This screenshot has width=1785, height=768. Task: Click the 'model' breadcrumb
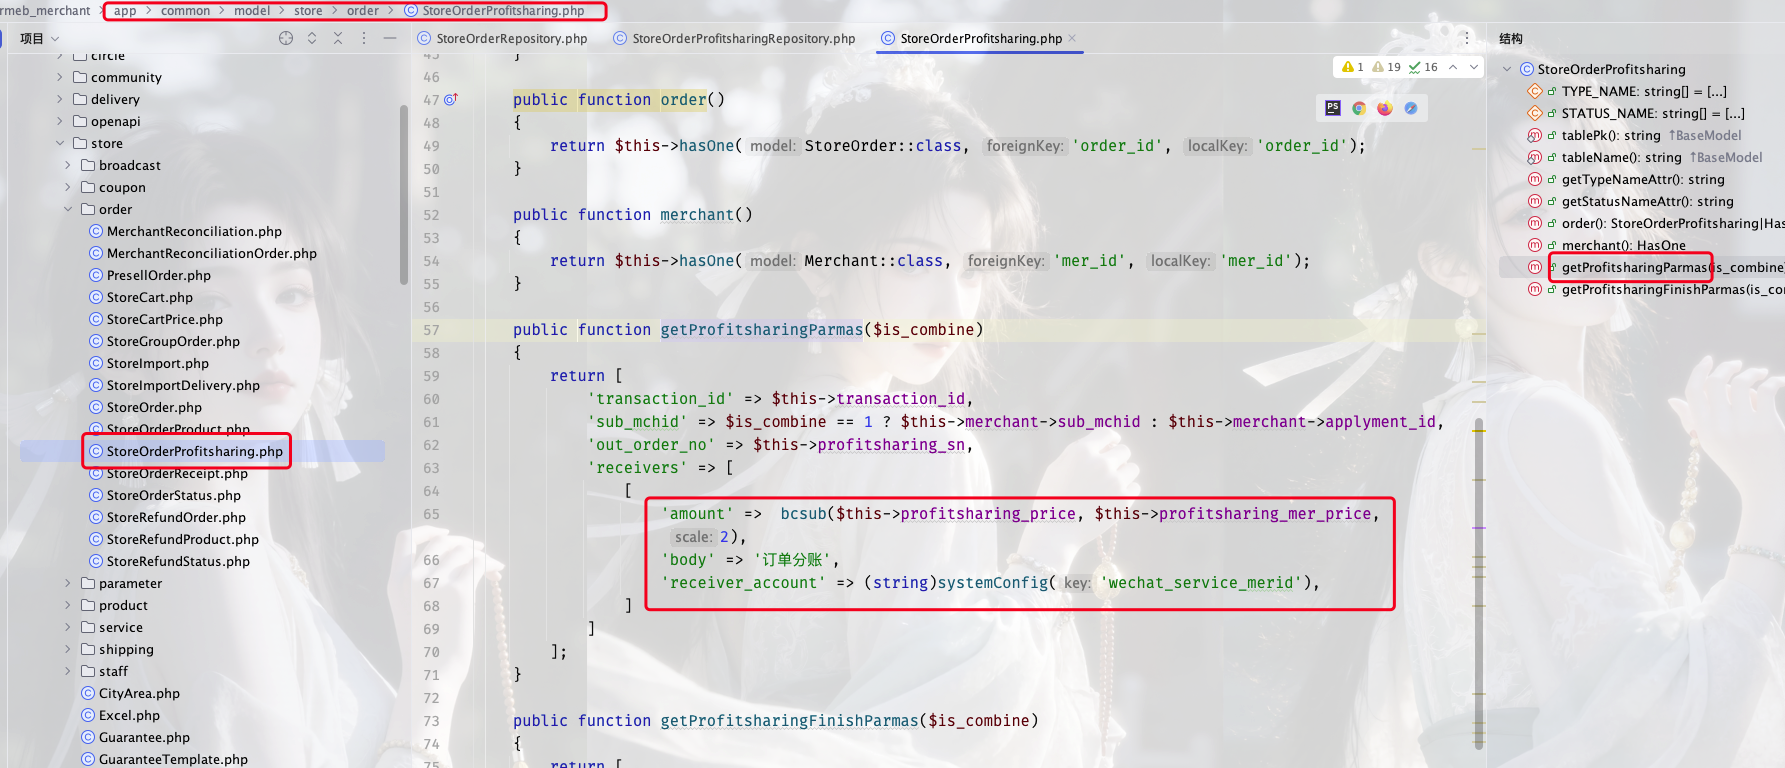pos(252,11)
